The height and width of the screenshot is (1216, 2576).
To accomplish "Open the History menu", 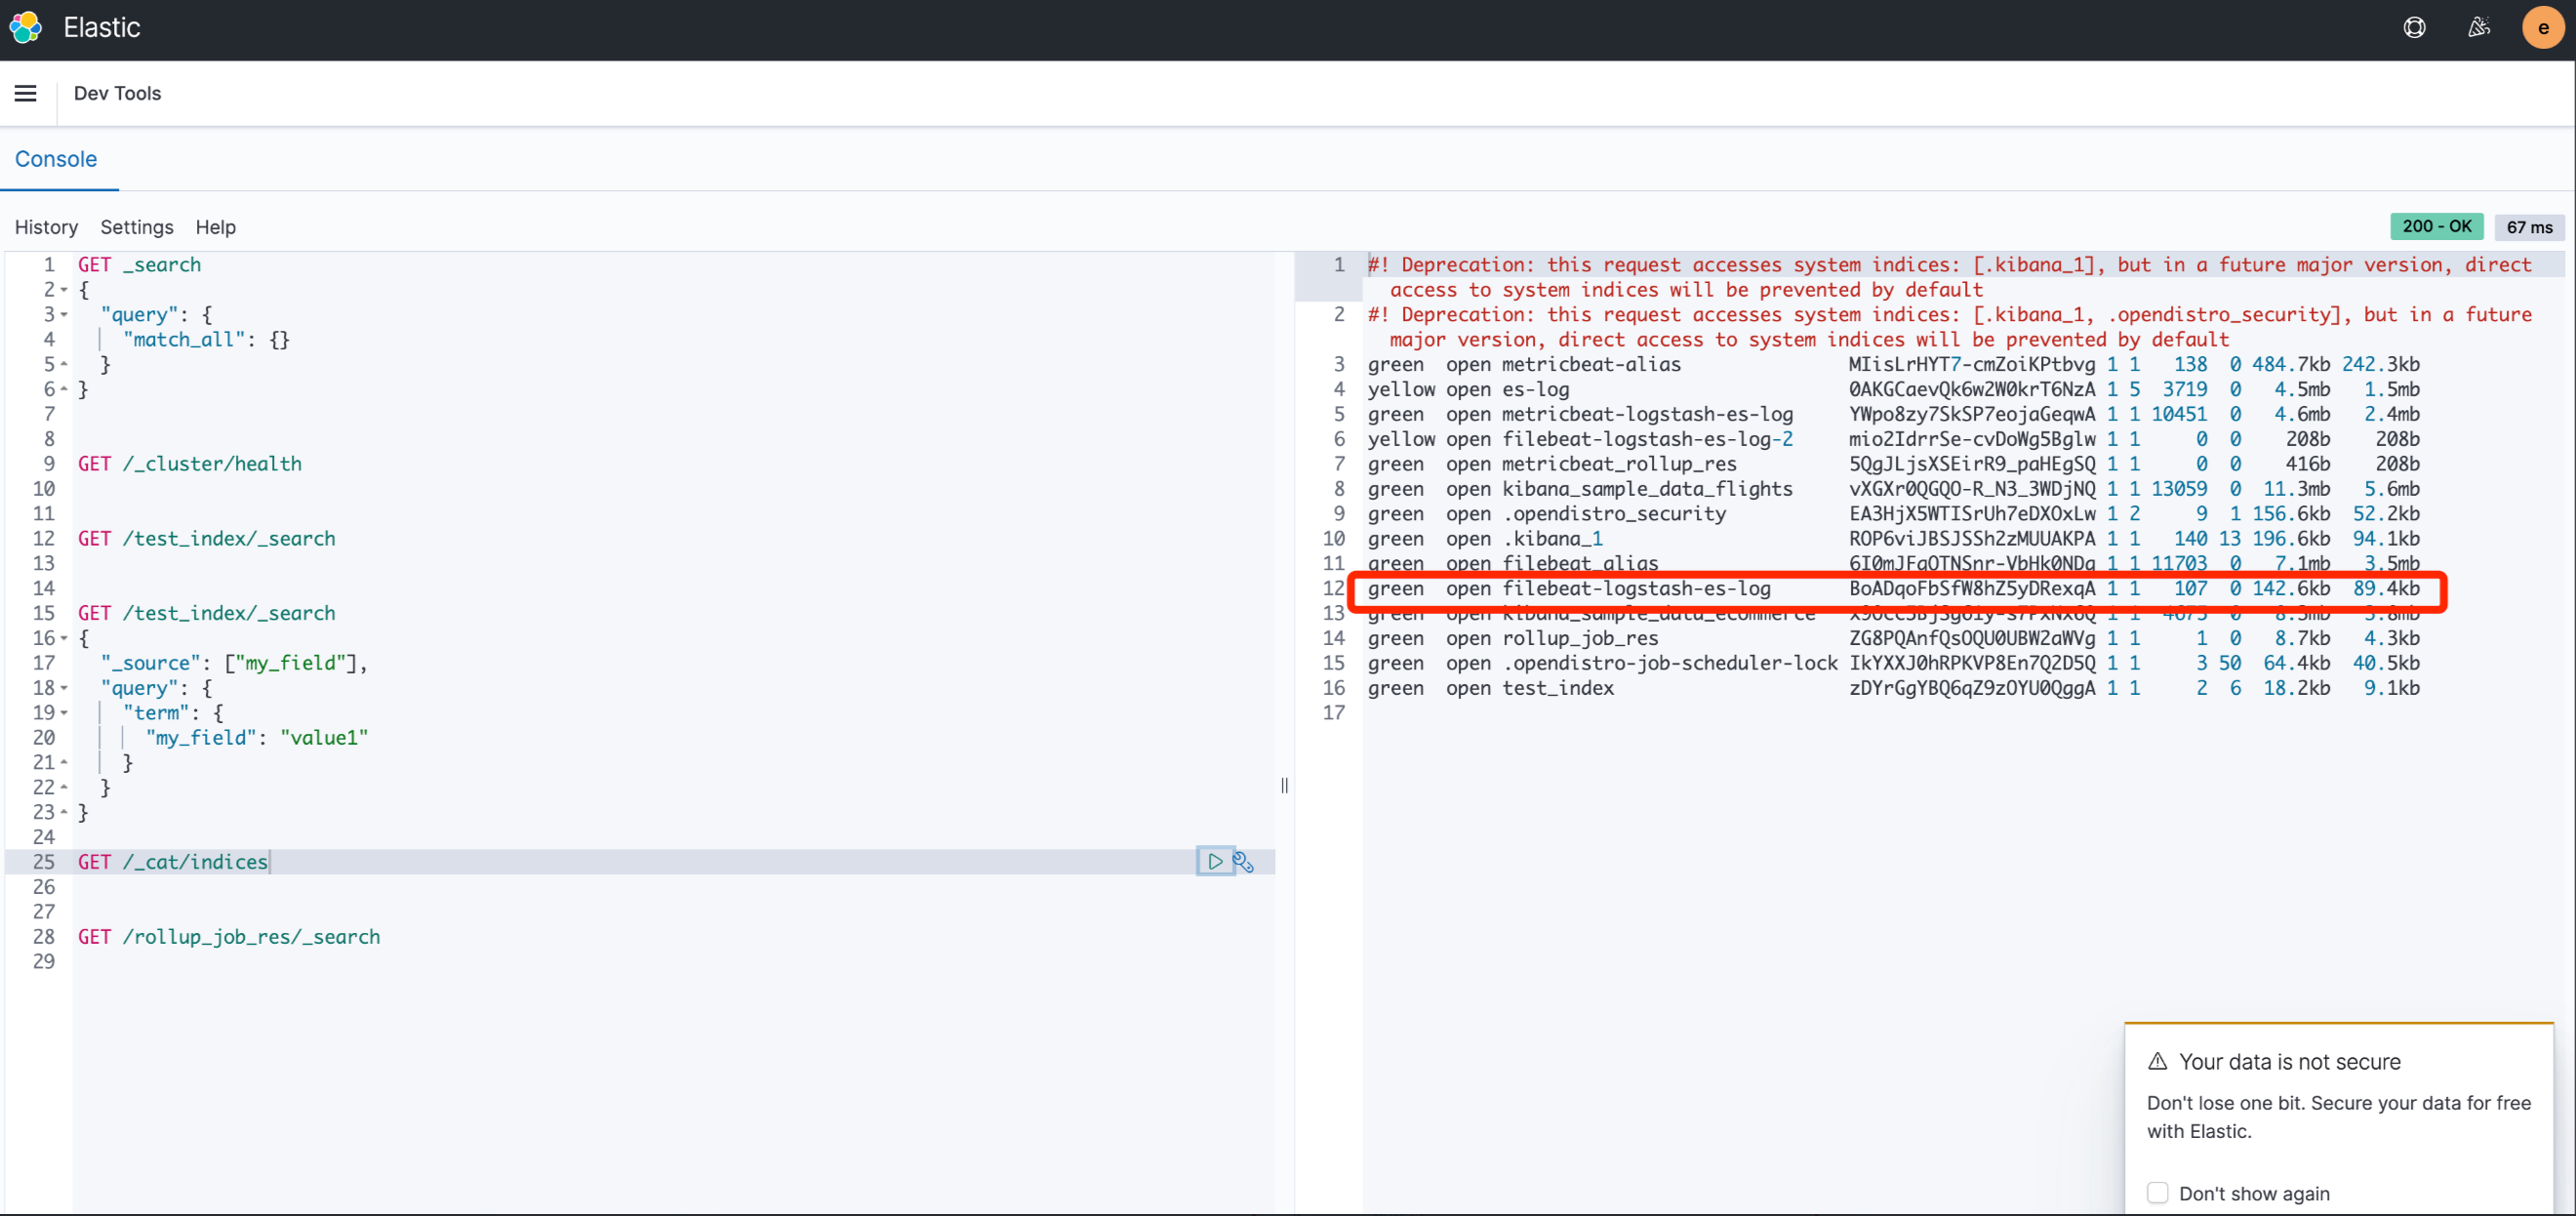I will [46, 227].
